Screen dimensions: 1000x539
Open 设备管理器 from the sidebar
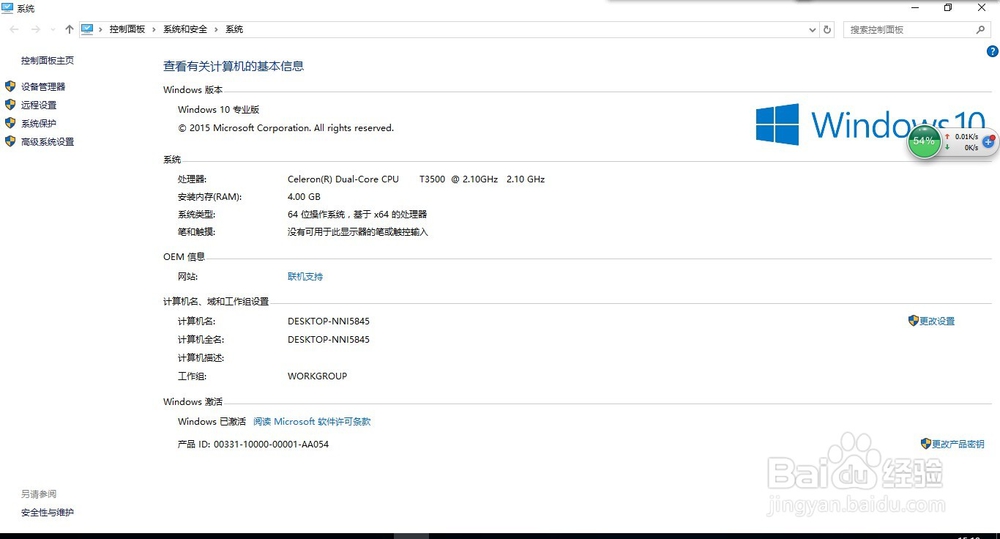pos(43,87)
